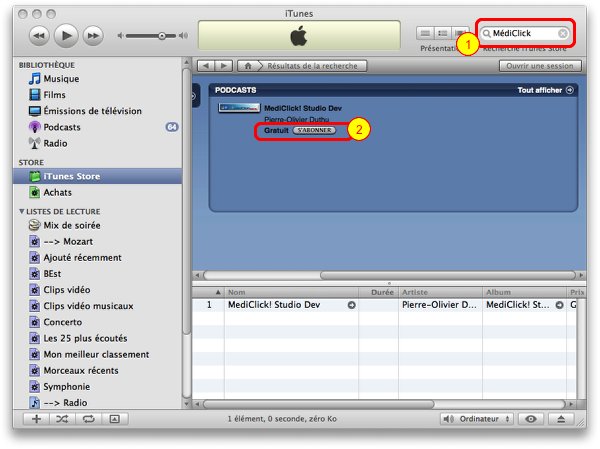The width and height of the screenshot is (600, 449).
Task: Open Les 25 plus écoutés playlist
Action: pyautogui.click(x=85, y=338)
